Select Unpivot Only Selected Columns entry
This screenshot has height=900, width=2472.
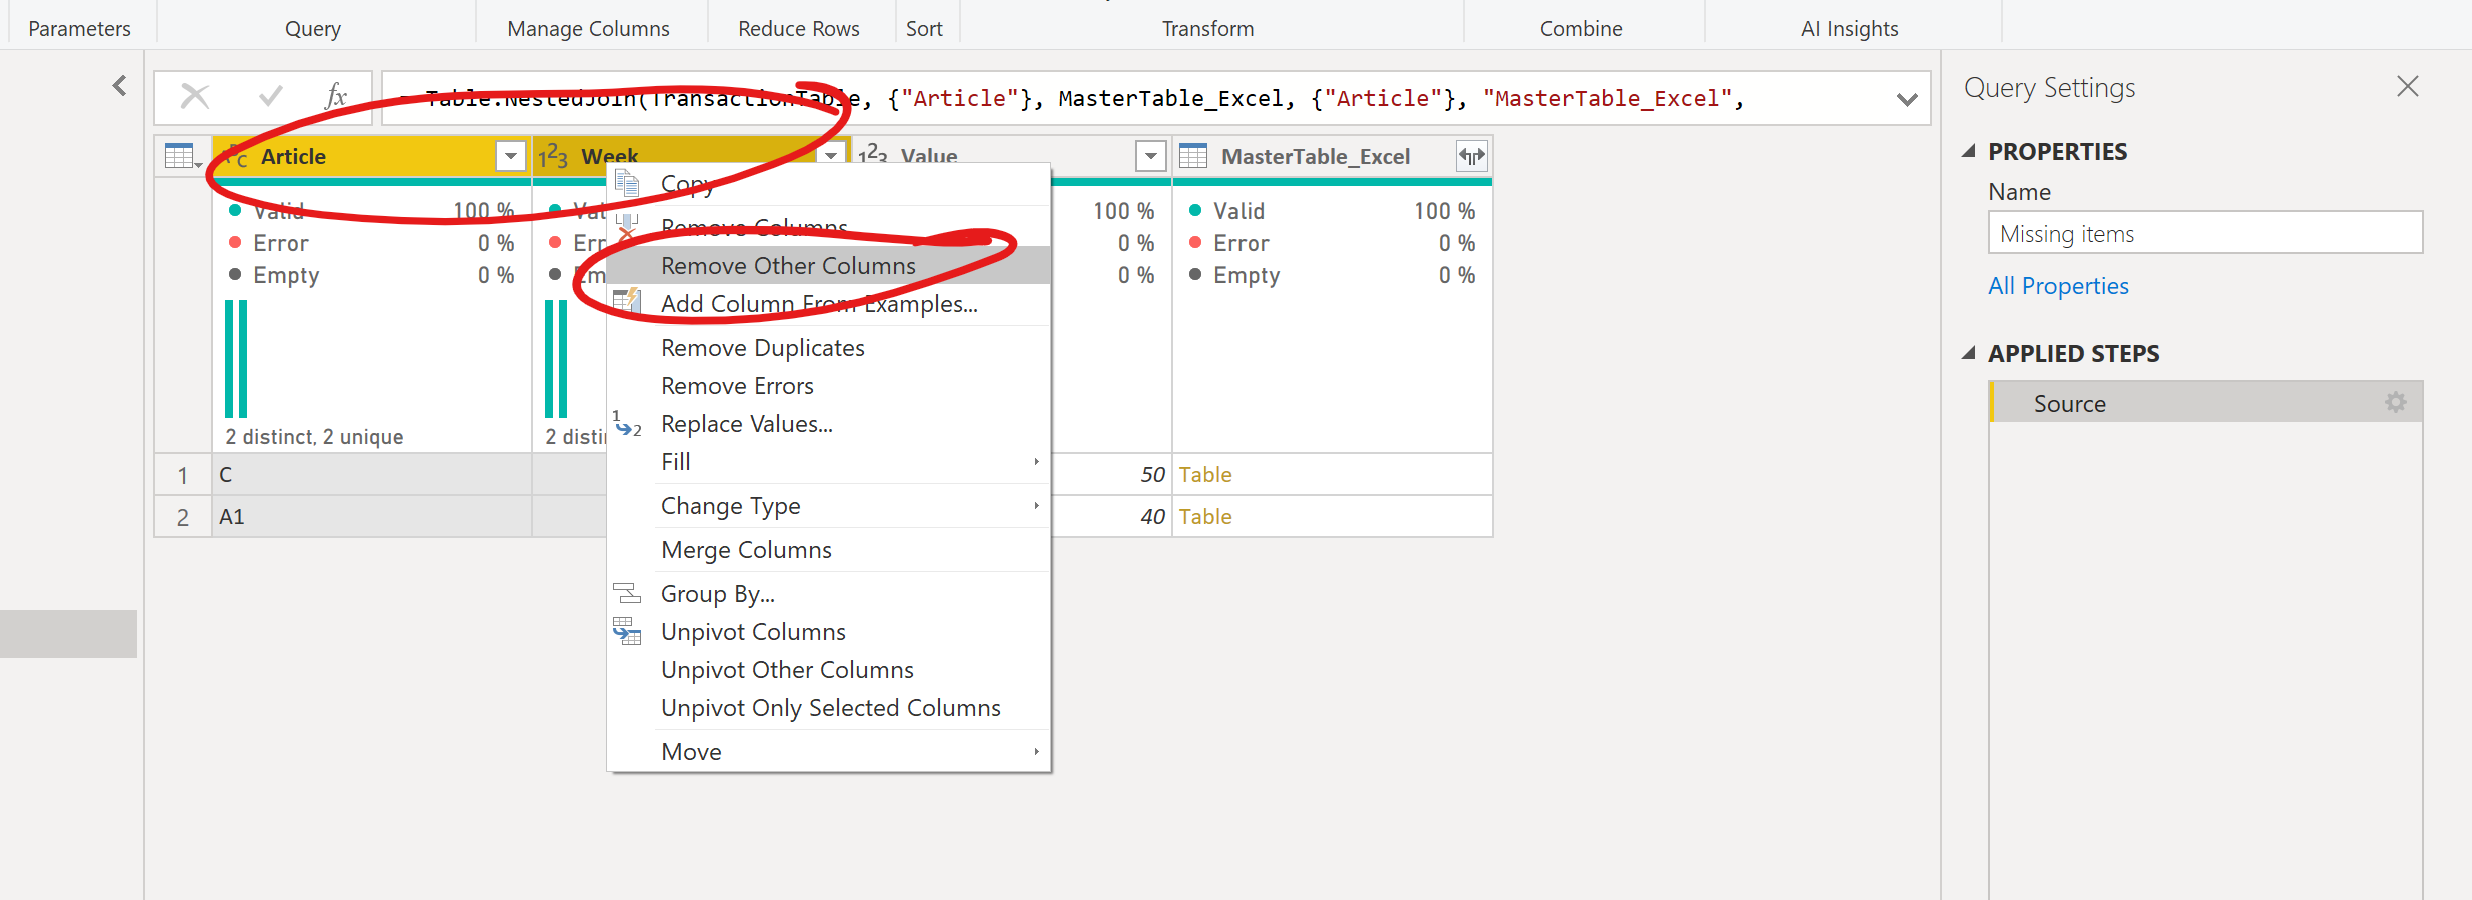tap(829, 708)
